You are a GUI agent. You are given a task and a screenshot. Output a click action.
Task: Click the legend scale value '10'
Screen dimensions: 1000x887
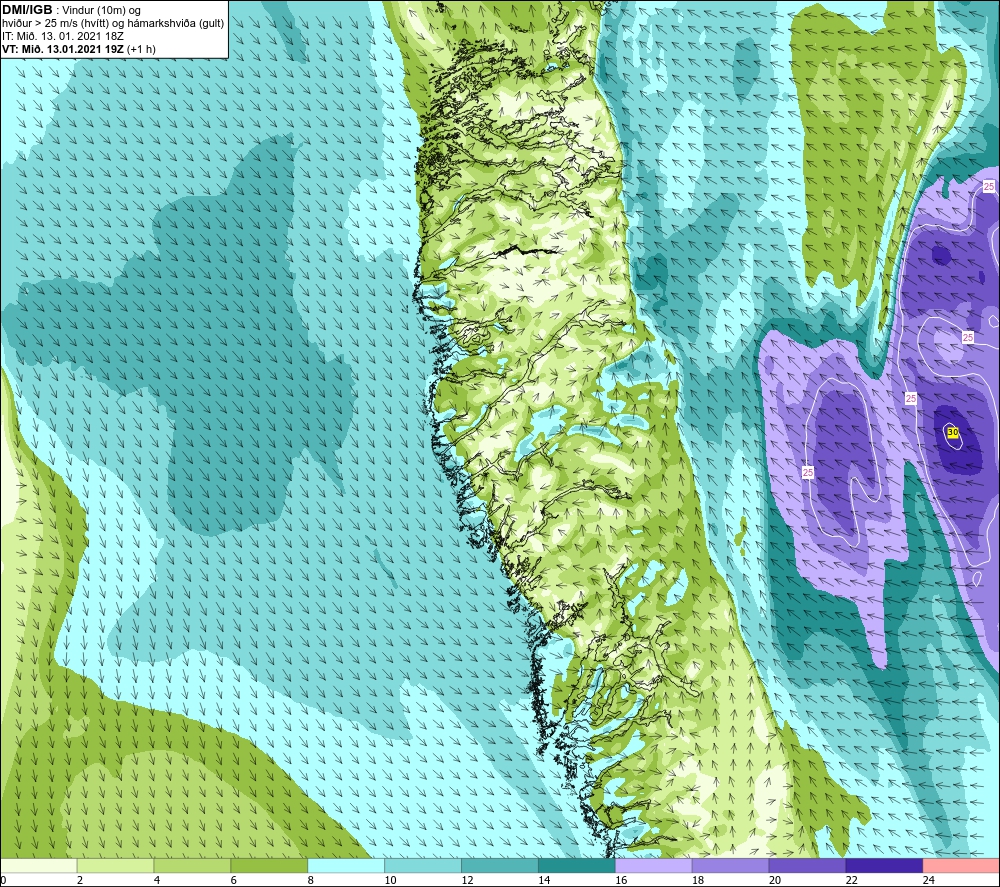390,880
